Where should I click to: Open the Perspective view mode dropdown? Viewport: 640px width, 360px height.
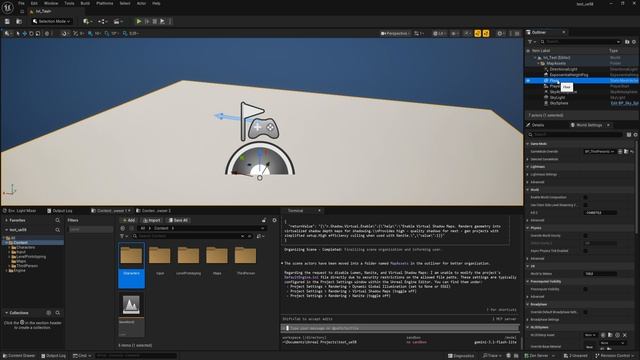click(x=394, y=33)
